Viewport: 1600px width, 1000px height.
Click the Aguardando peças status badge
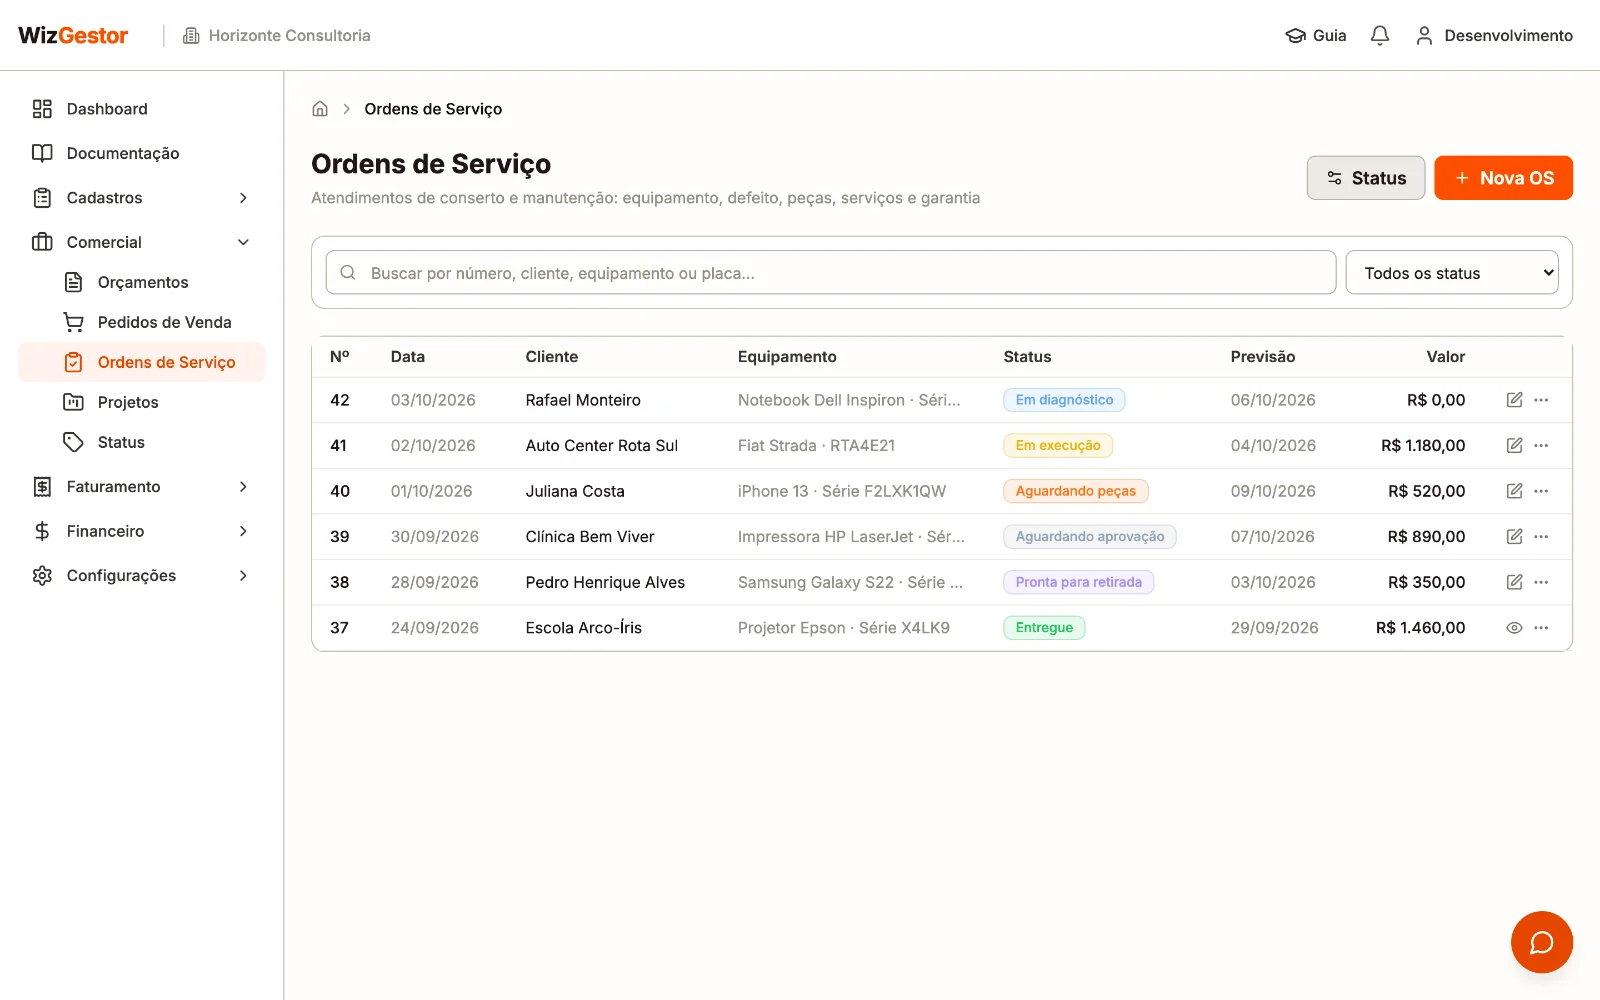click(1076, 491)
